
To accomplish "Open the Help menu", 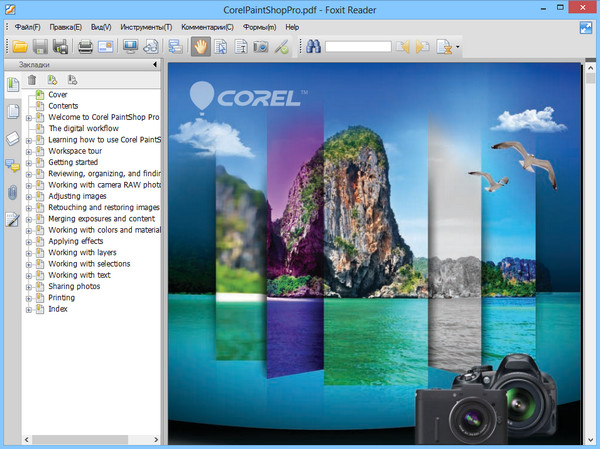I will point(292,27).
